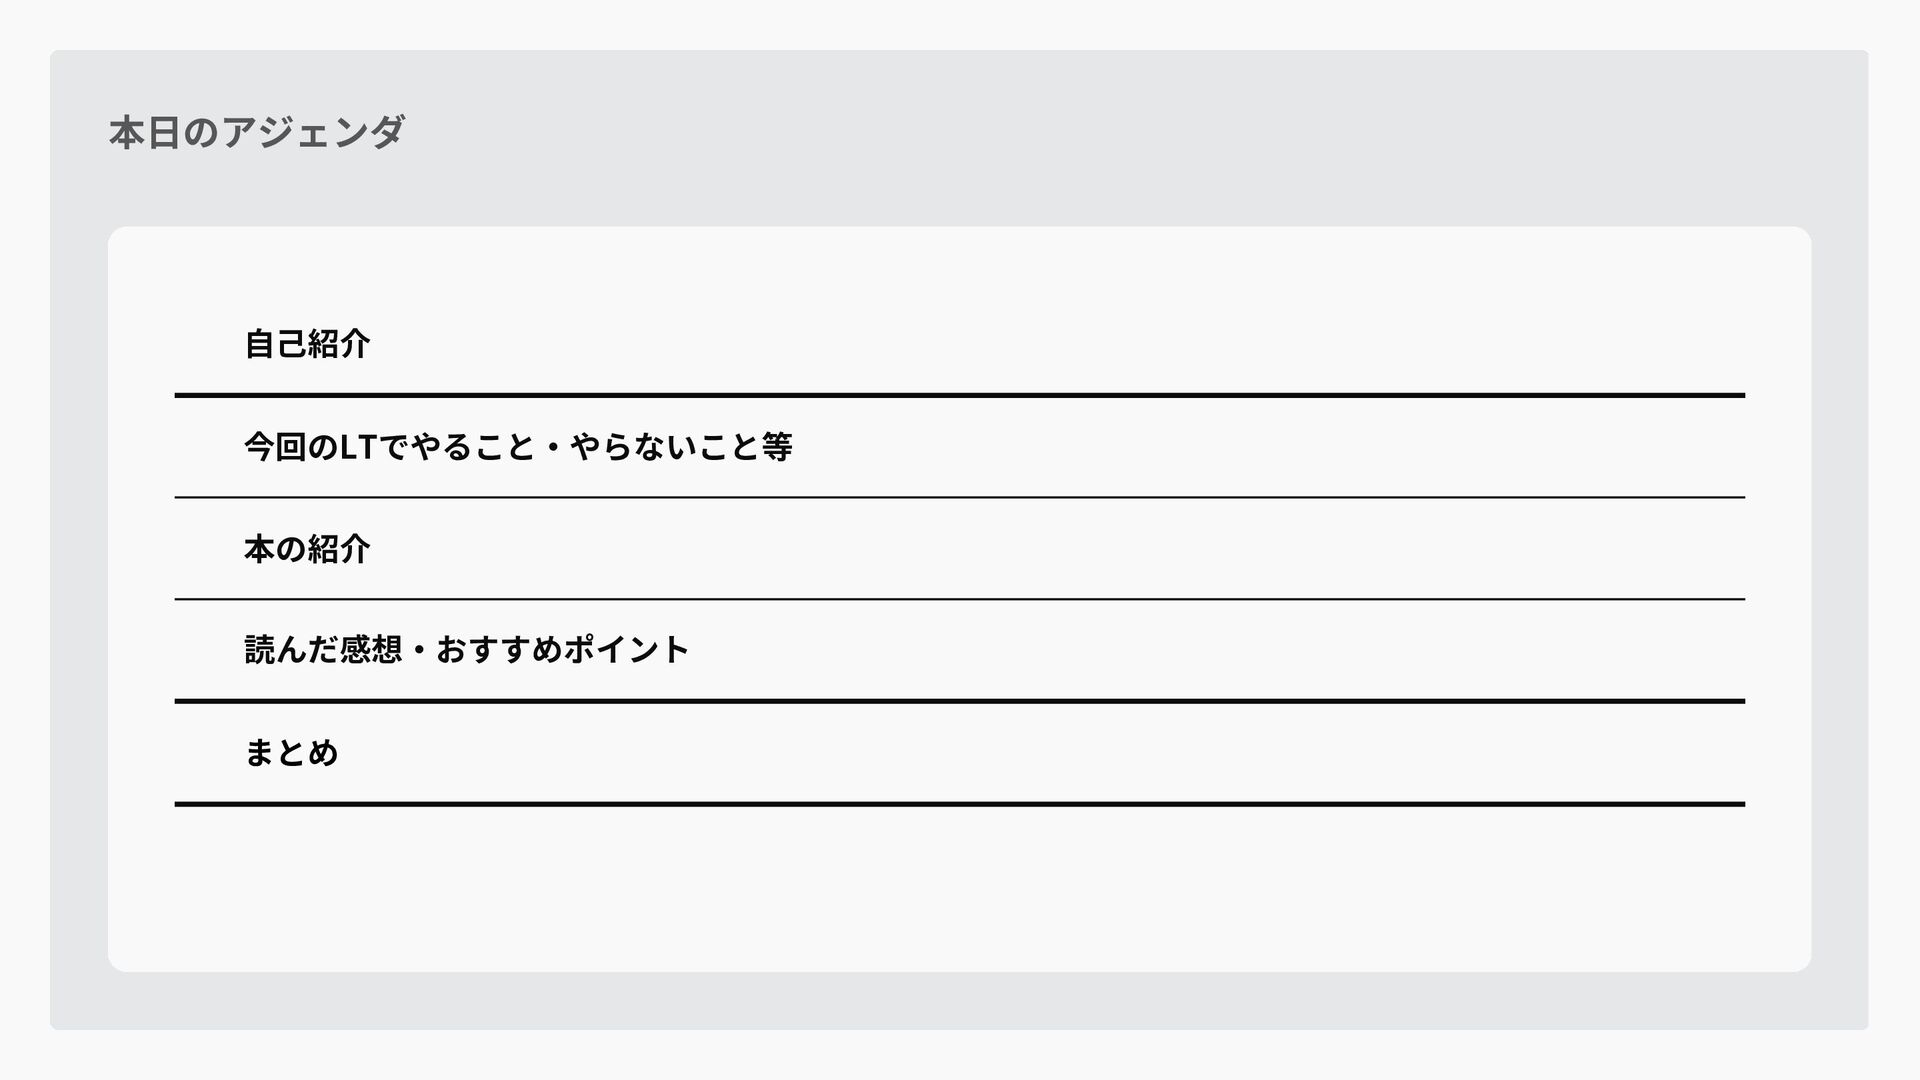Click the やらないこと phrase in the second item
This screenshot has height=1080, width=1920.
[x=665, y=446]
